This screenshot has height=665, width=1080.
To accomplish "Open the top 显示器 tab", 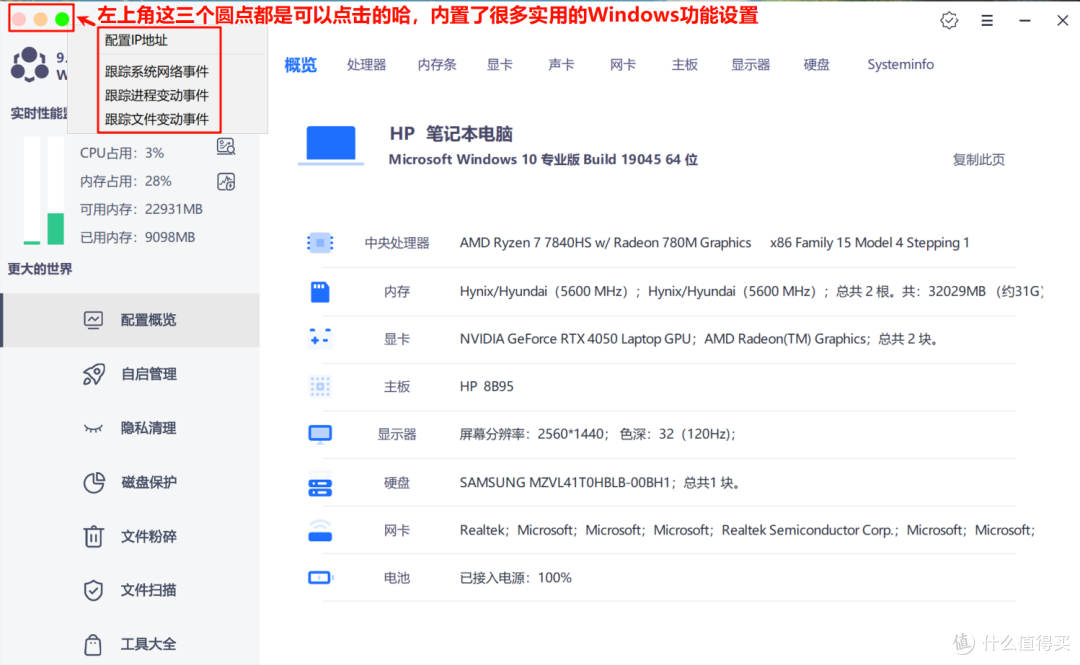I will pyautogui.click(x=750, y=65).
